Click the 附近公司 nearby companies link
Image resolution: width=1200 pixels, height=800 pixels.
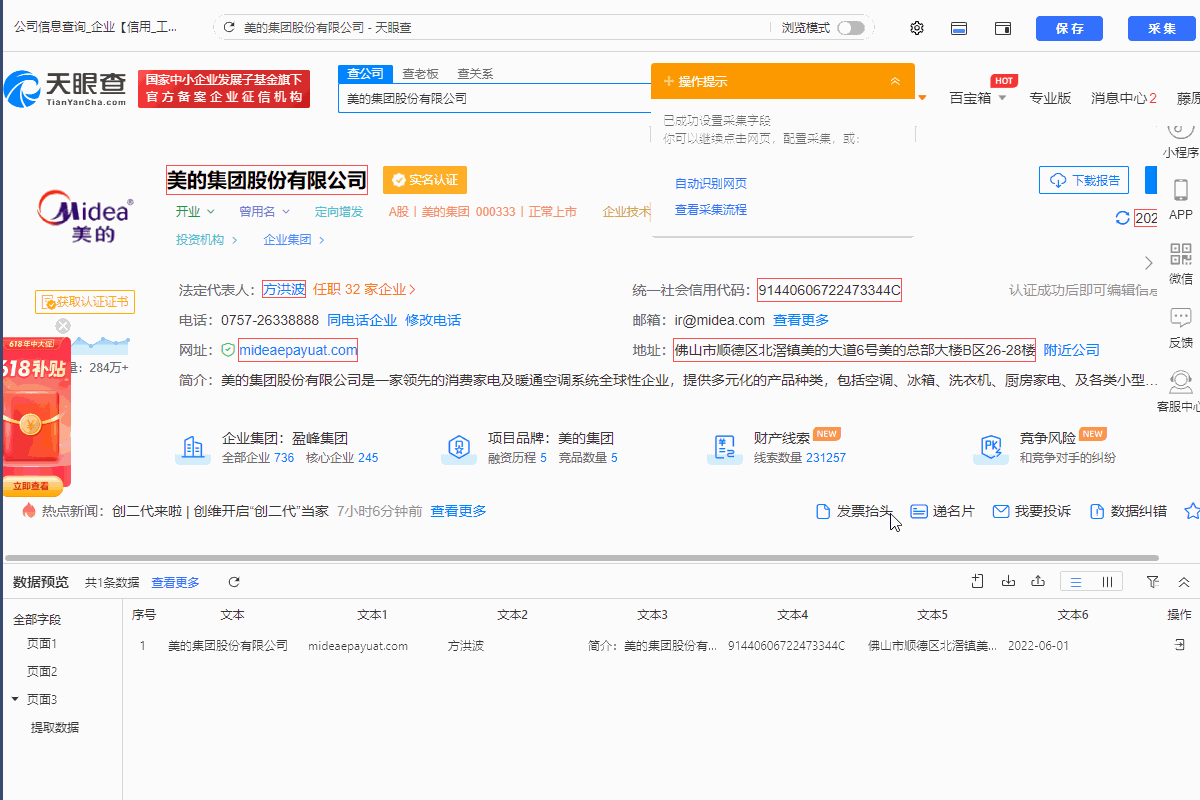coord(1072,350)
